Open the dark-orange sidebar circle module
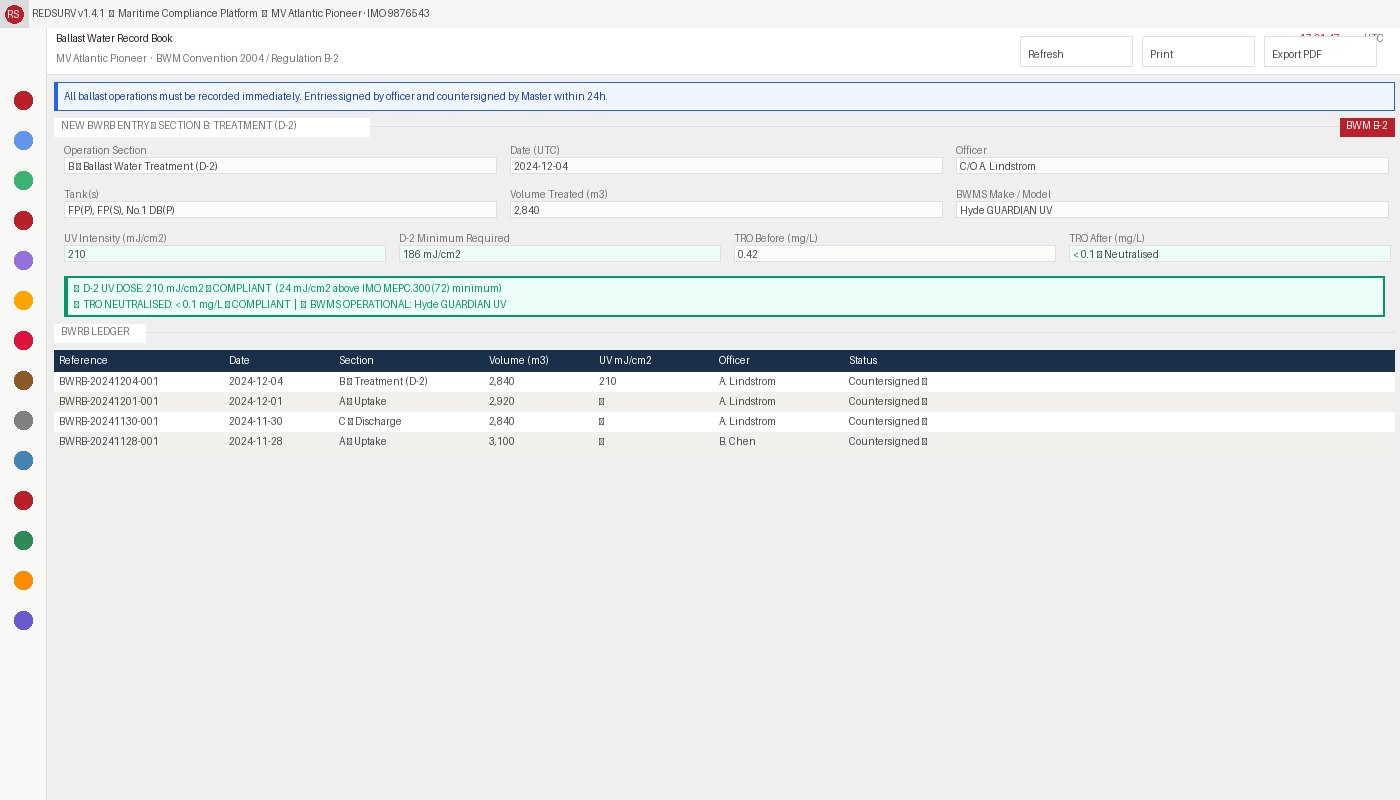Image resolution: width=1400 pixels, height=800 pixels. click(23, 580)
